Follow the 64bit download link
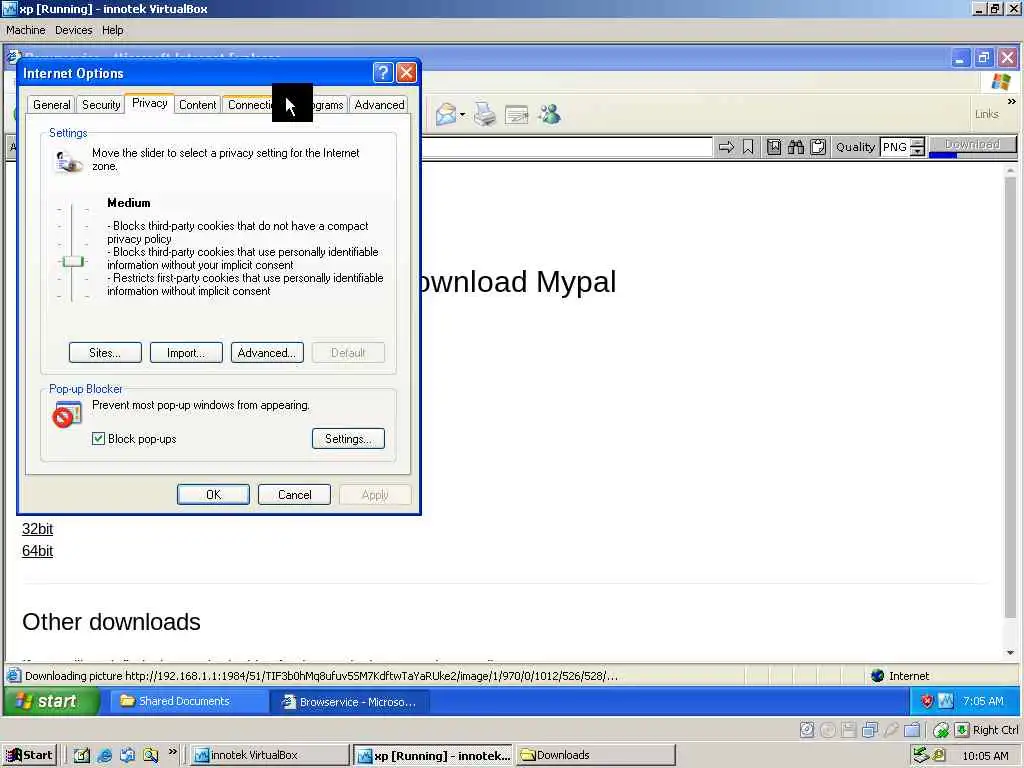 coord(37,551)
